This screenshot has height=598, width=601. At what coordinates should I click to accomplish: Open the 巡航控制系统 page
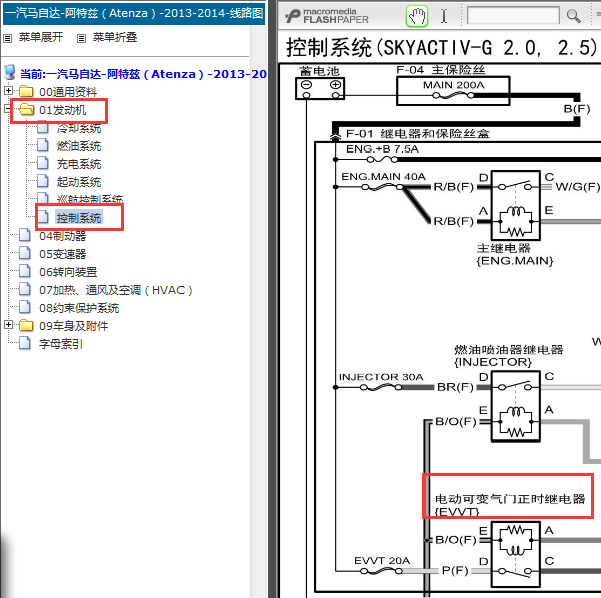coord(90,199)
